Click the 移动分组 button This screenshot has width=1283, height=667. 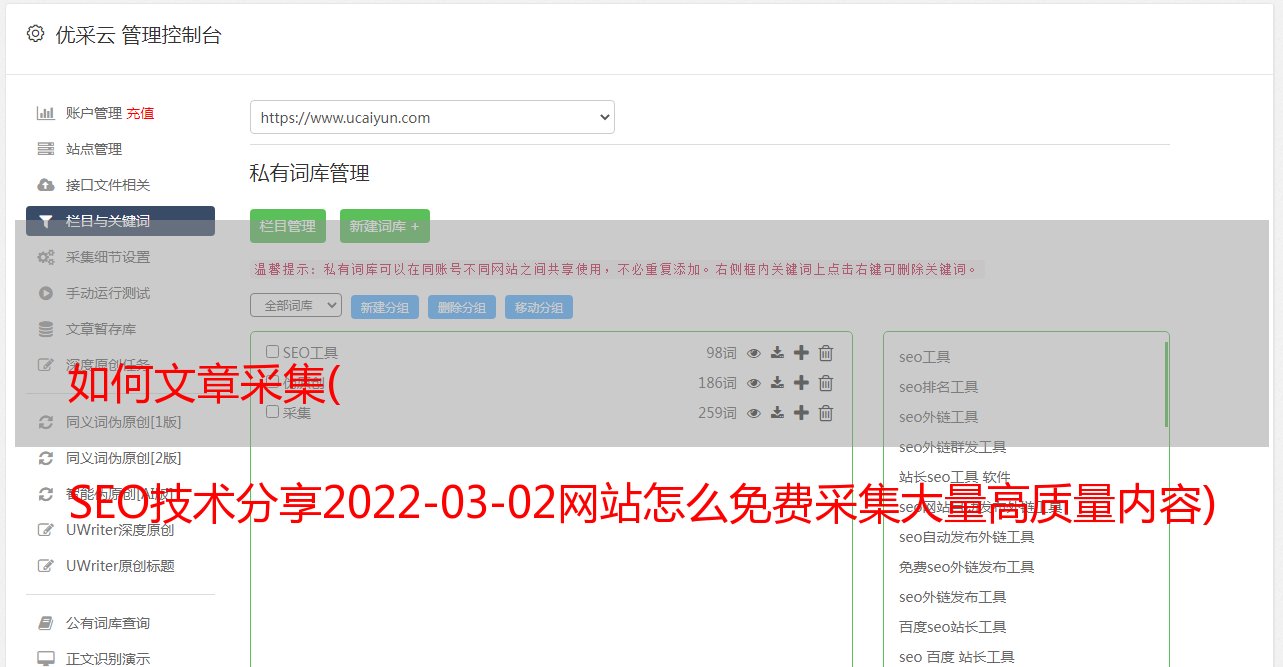[539, 307]
